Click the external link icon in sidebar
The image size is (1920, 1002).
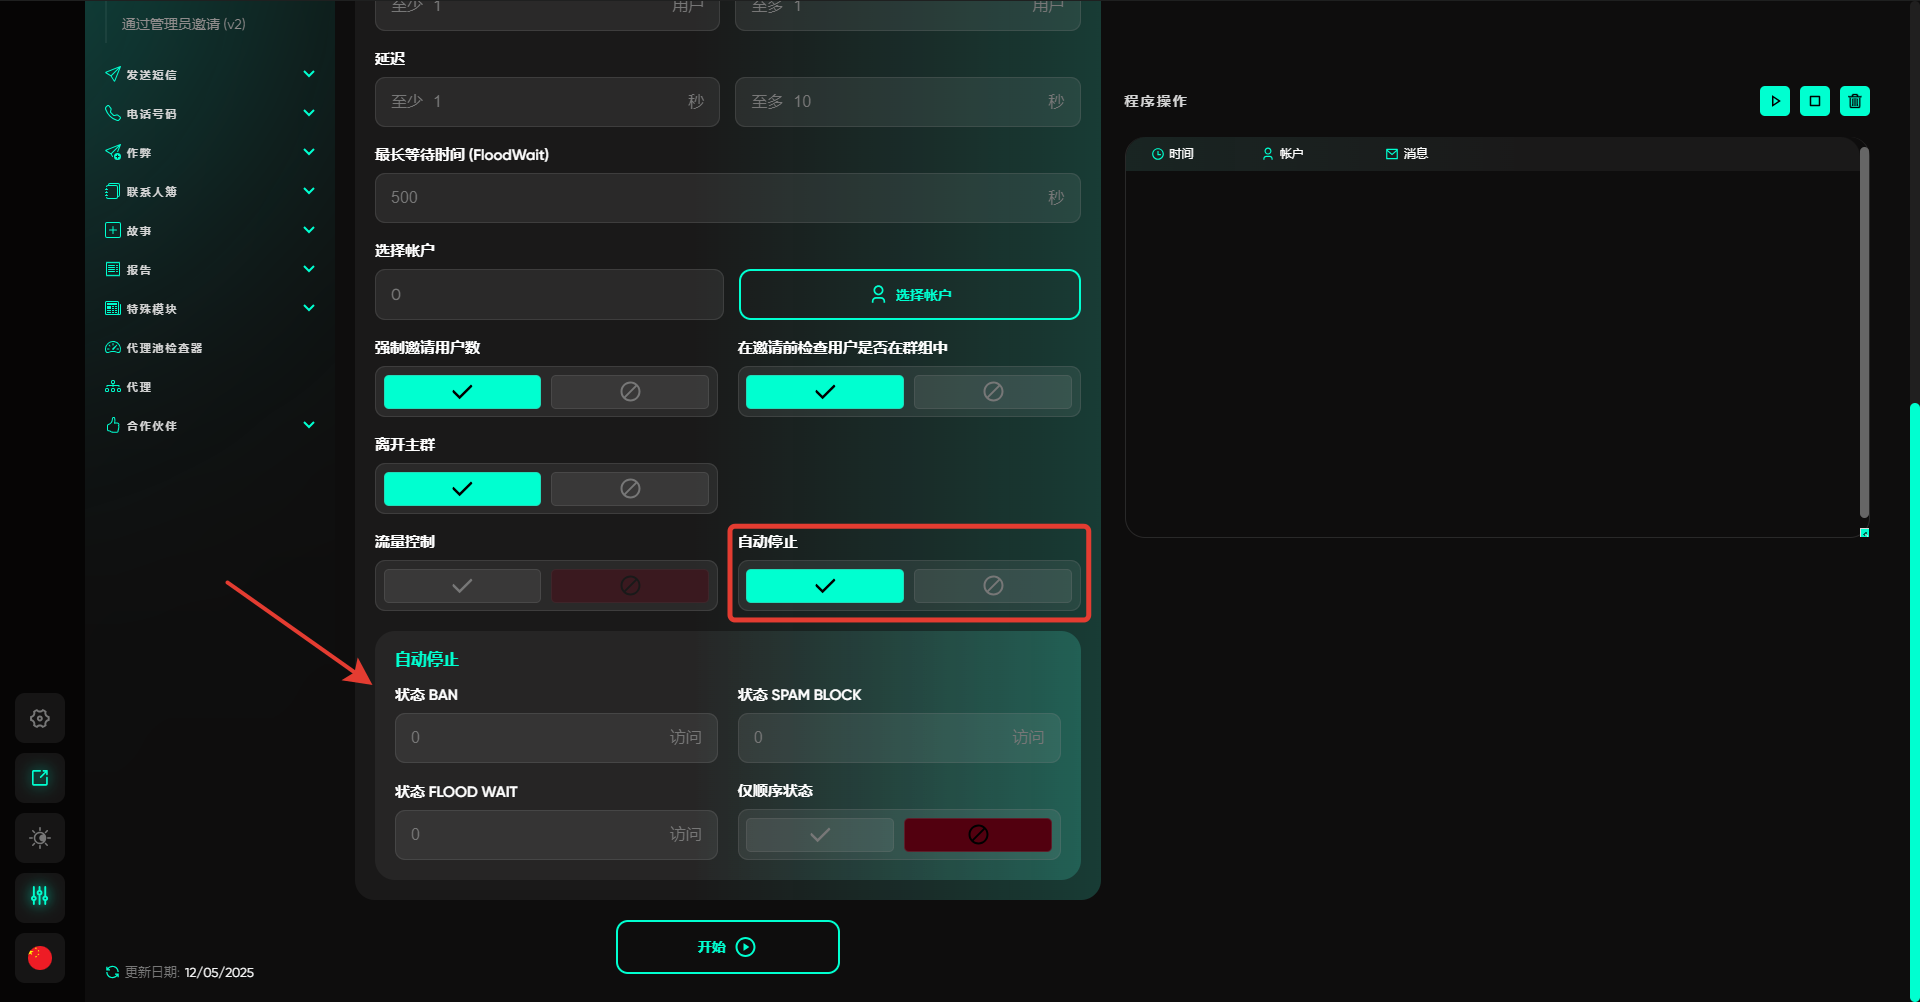point(40,778)
